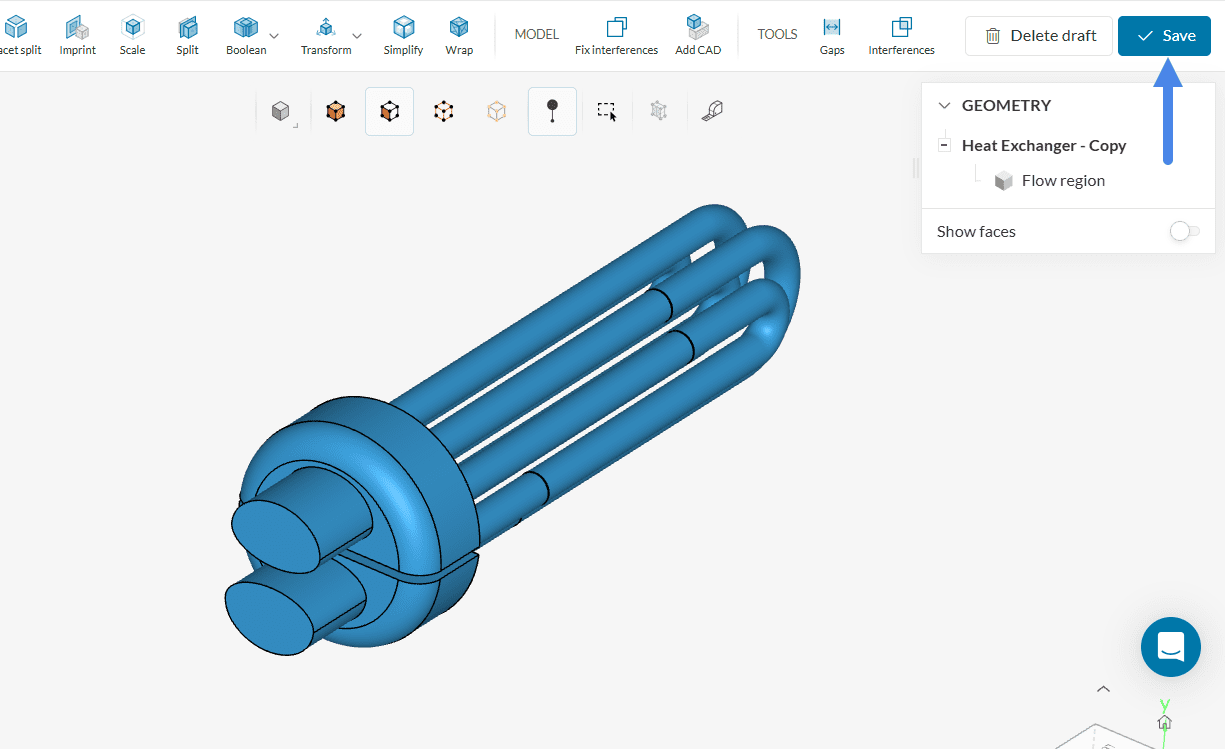Image resolution: width=1225 pixels, height=749 pixels.
Task: Collapse the GEOMETRY panel section
Action: pyautogui.click(x=943, y=105)
